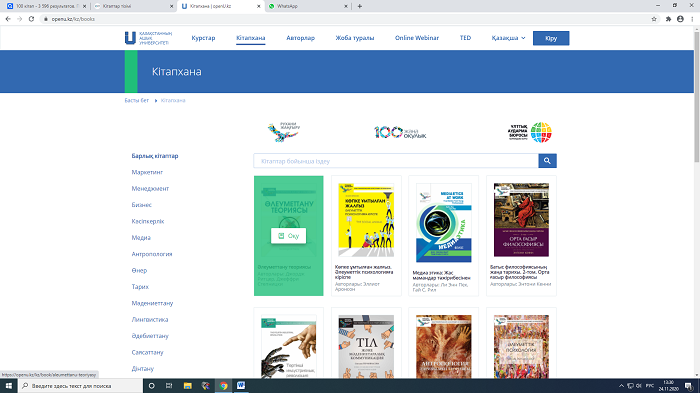Click the book search input field
700x393 pixels.
click(x=396, y=161)
